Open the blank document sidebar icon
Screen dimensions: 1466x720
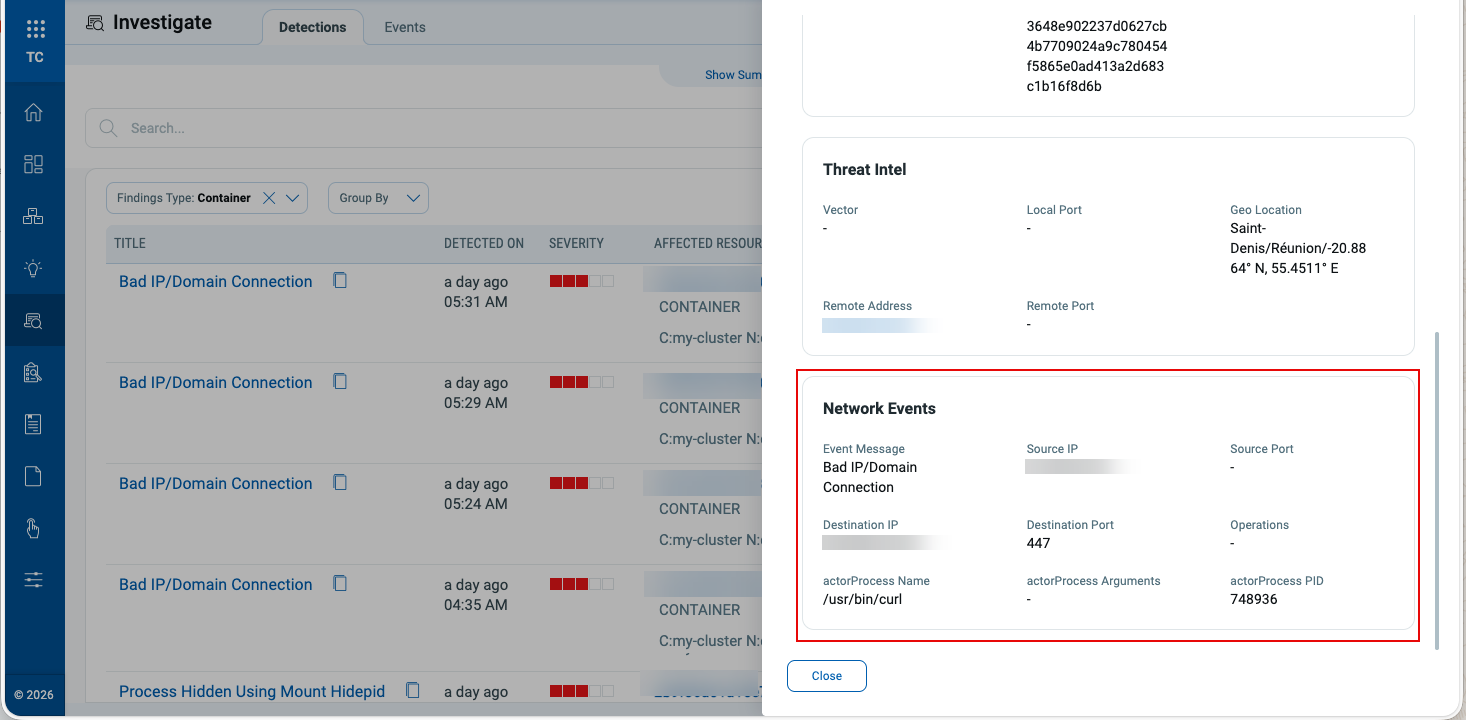point(33,476)
